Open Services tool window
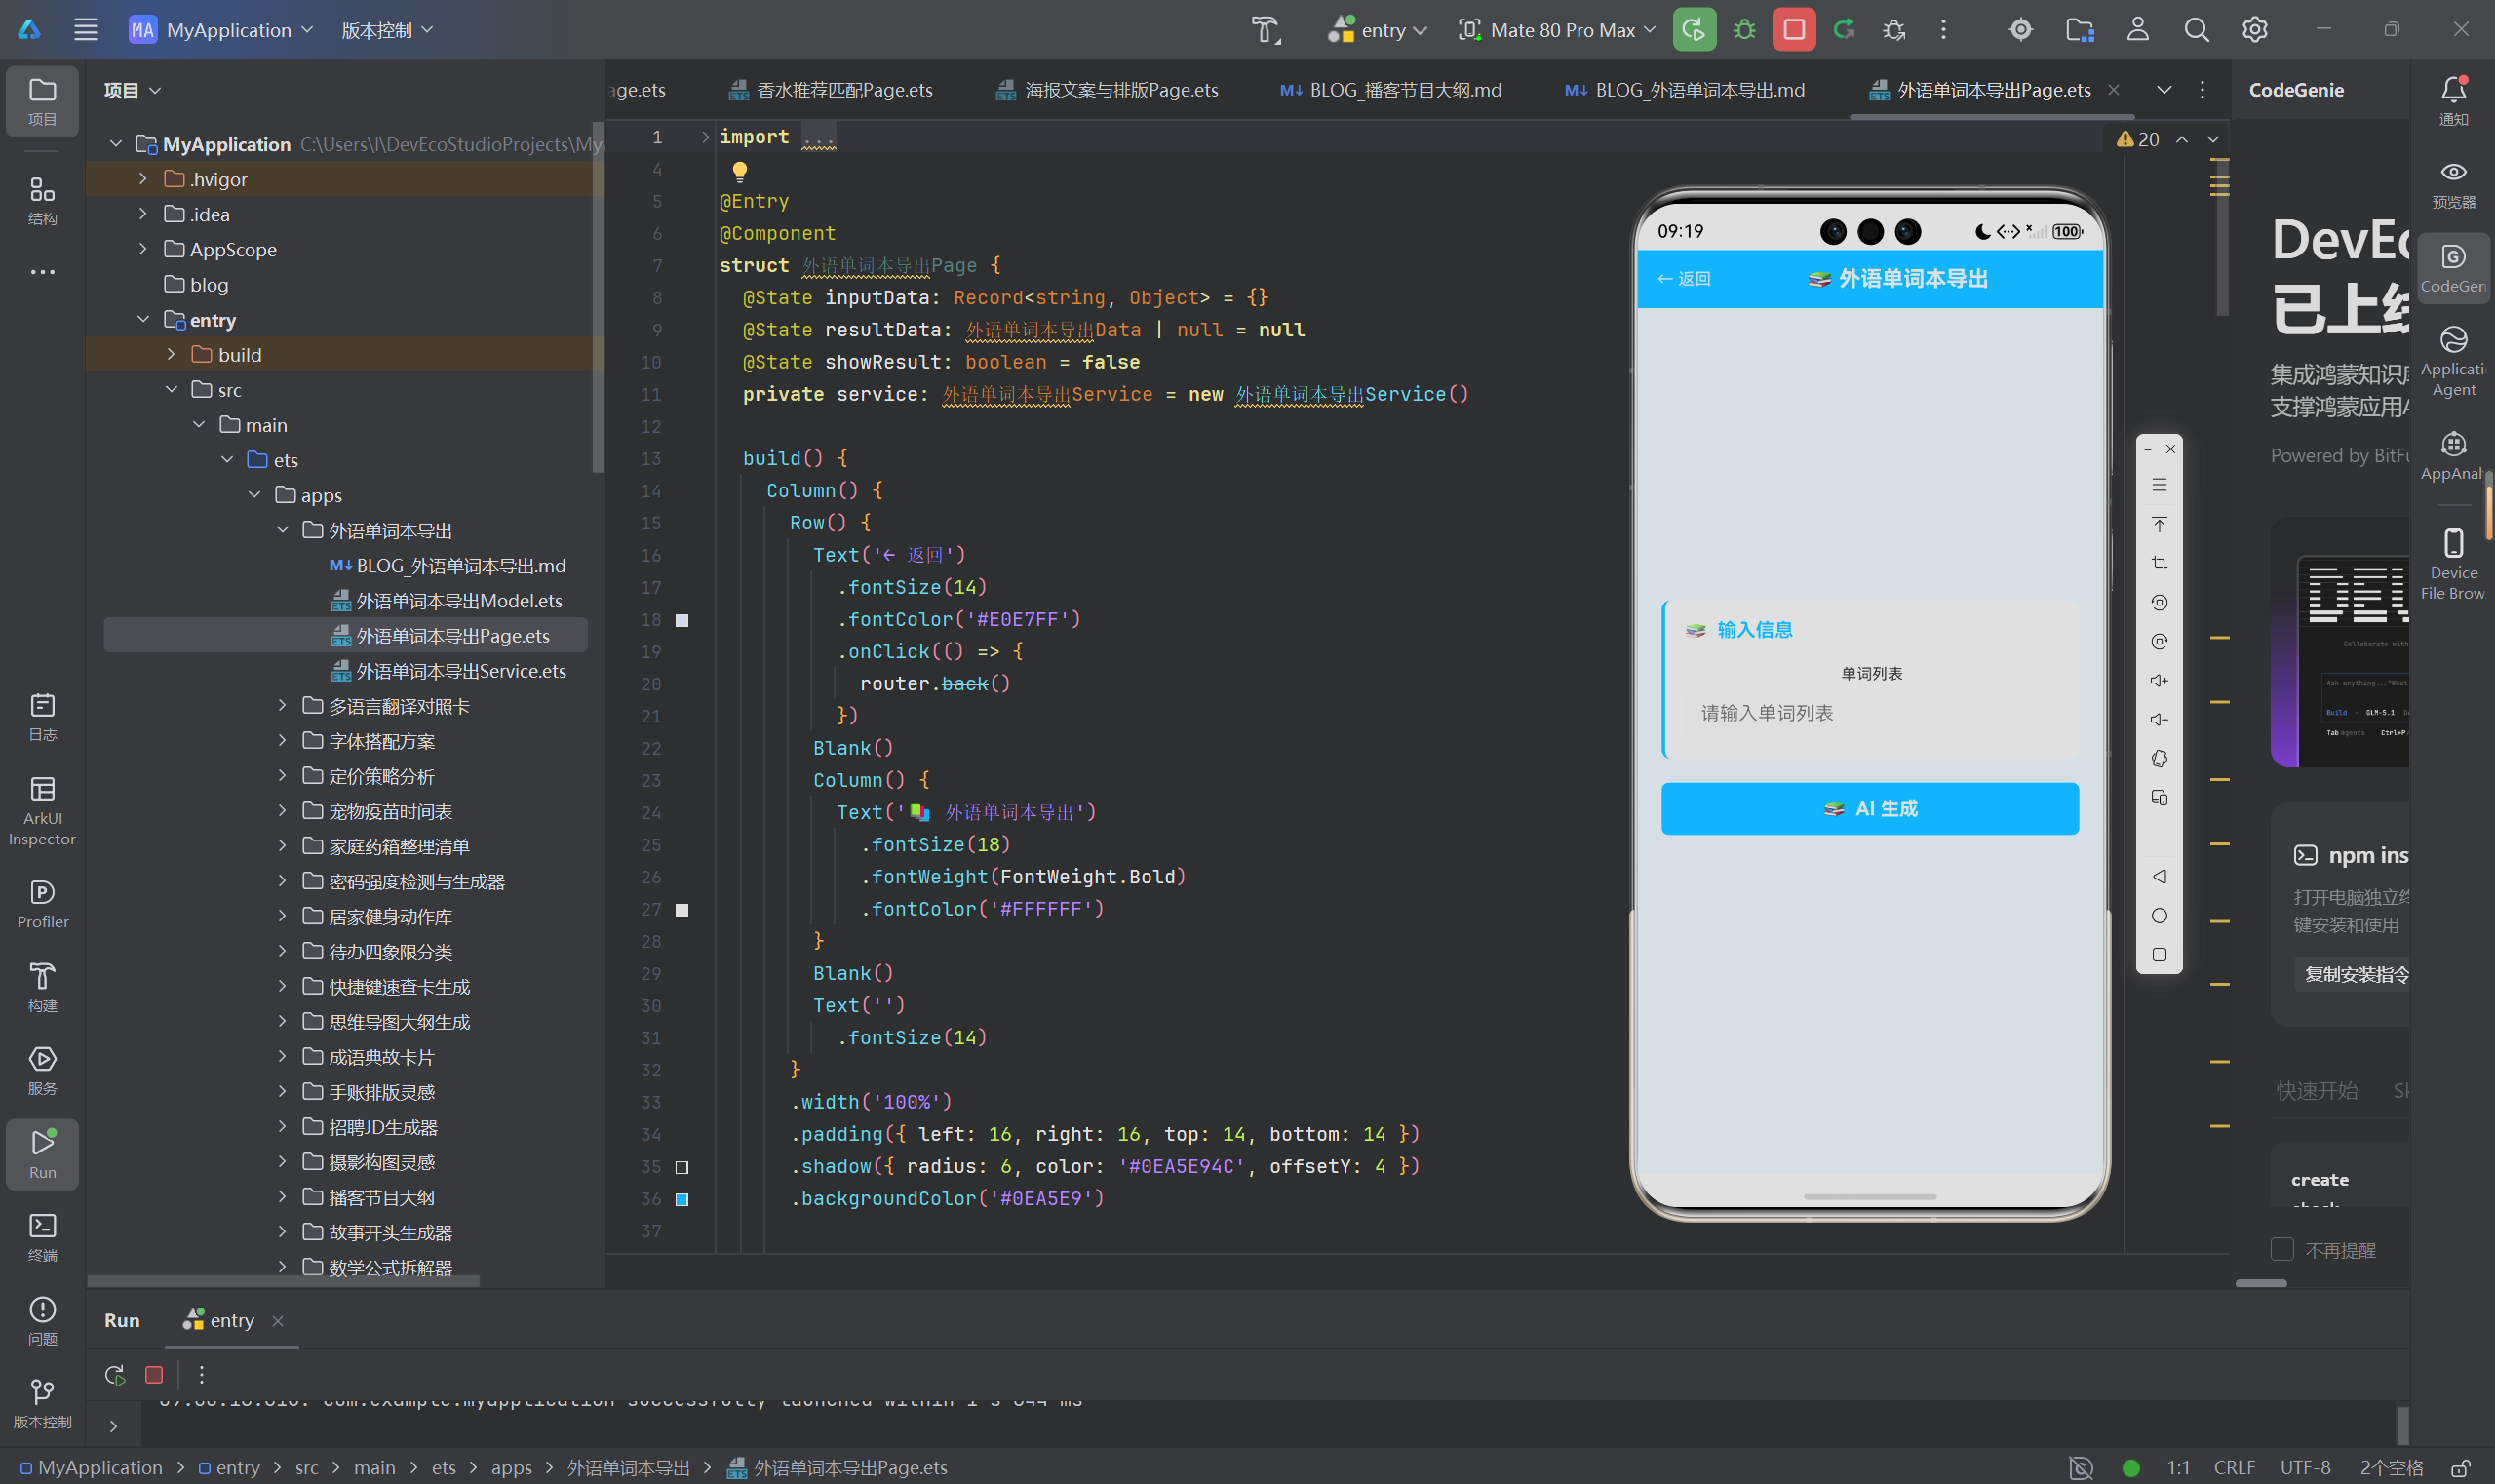The width and height of the screenshot is (2495, 1484). tap(42, 1070)
